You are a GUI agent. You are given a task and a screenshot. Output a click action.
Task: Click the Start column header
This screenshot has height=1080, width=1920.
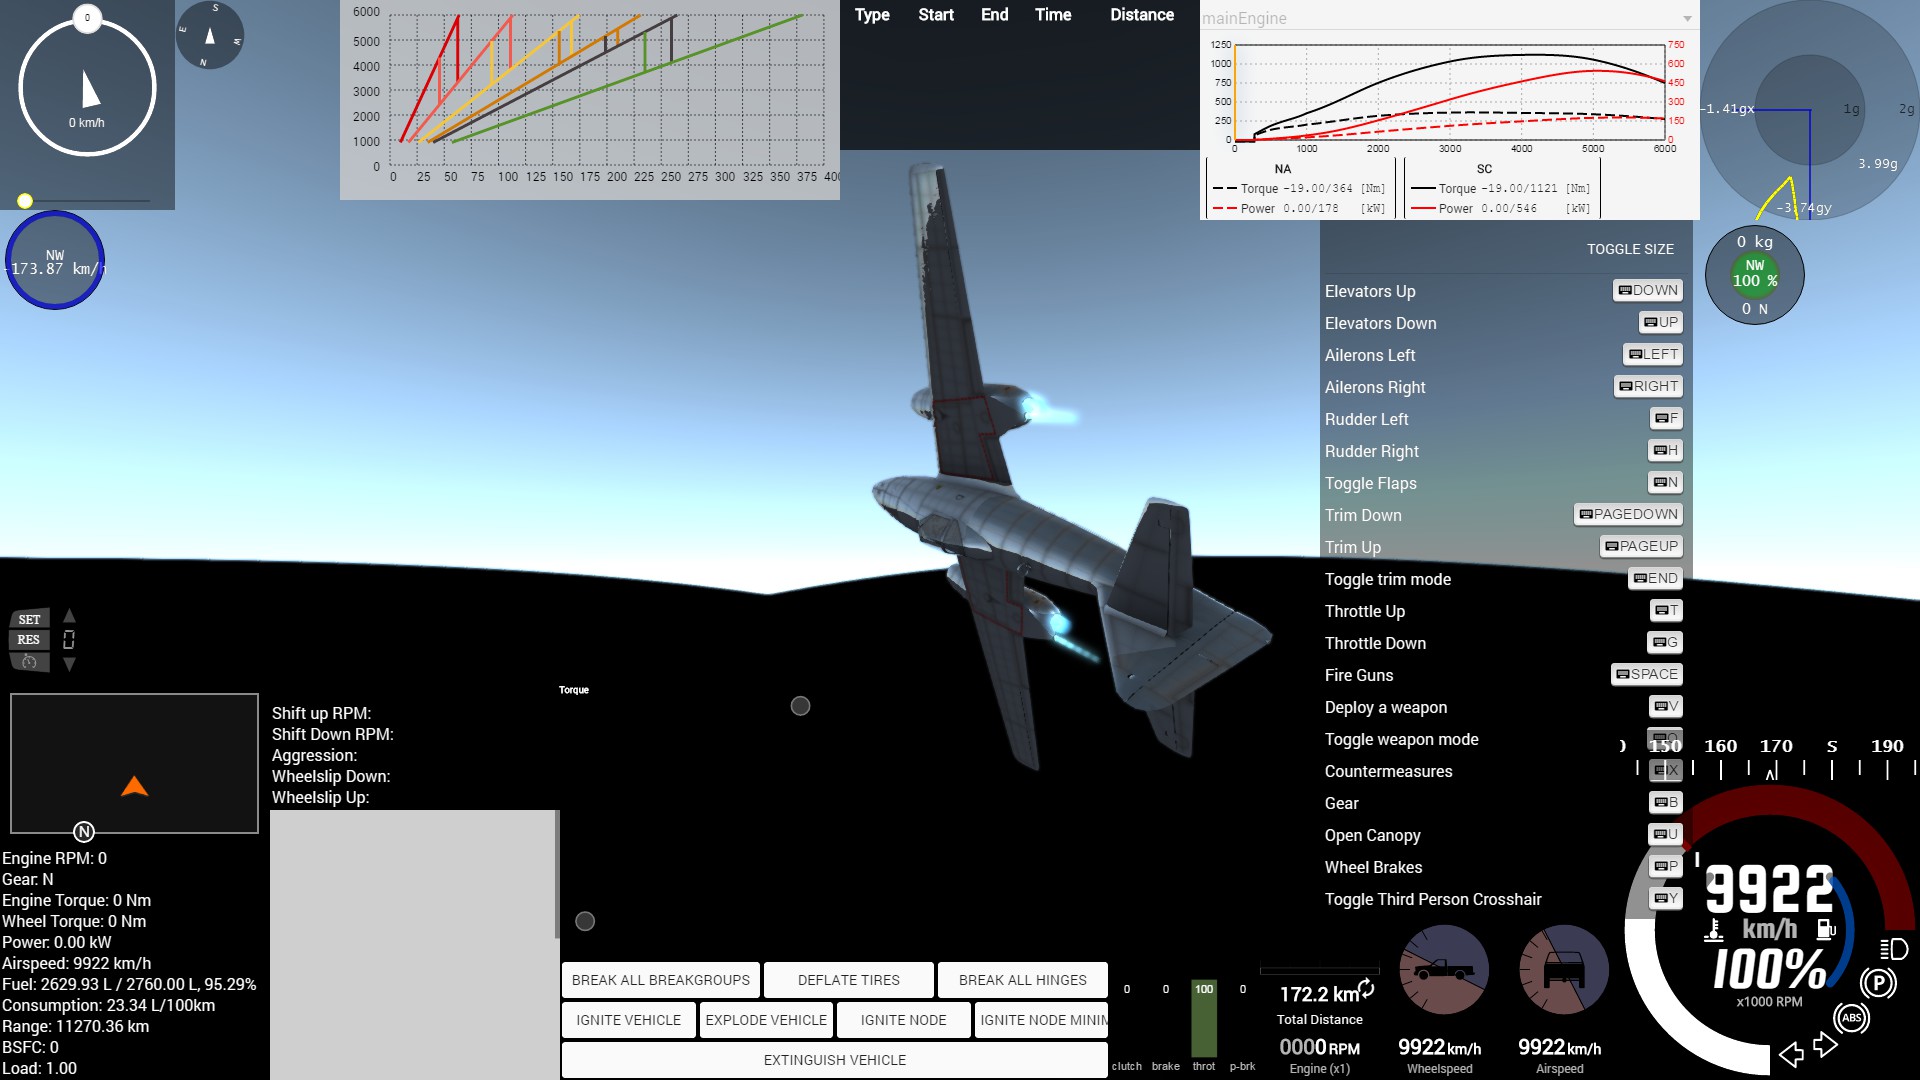[x=936, y=15]
